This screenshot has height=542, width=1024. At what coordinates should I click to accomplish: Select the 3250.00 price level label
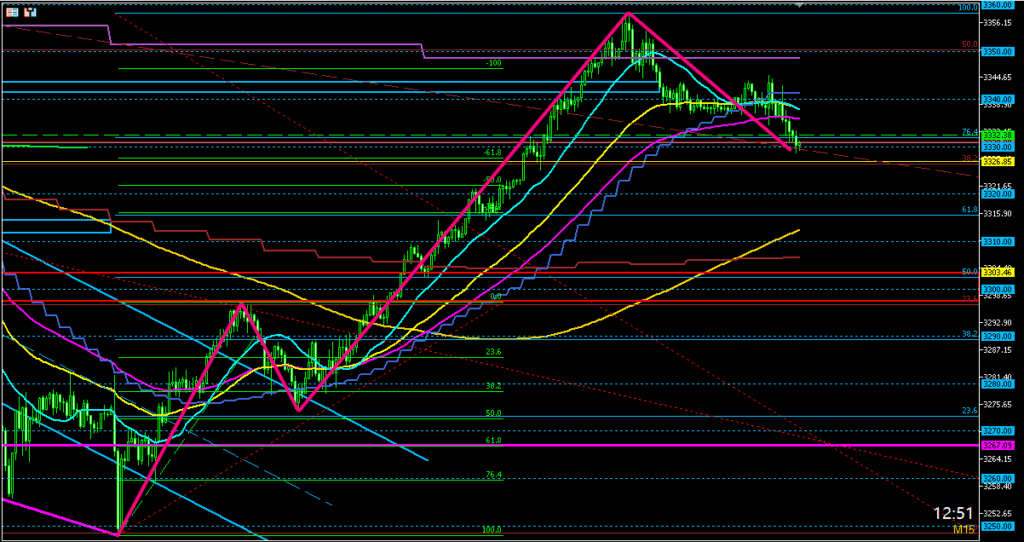[x=998, y=526]
